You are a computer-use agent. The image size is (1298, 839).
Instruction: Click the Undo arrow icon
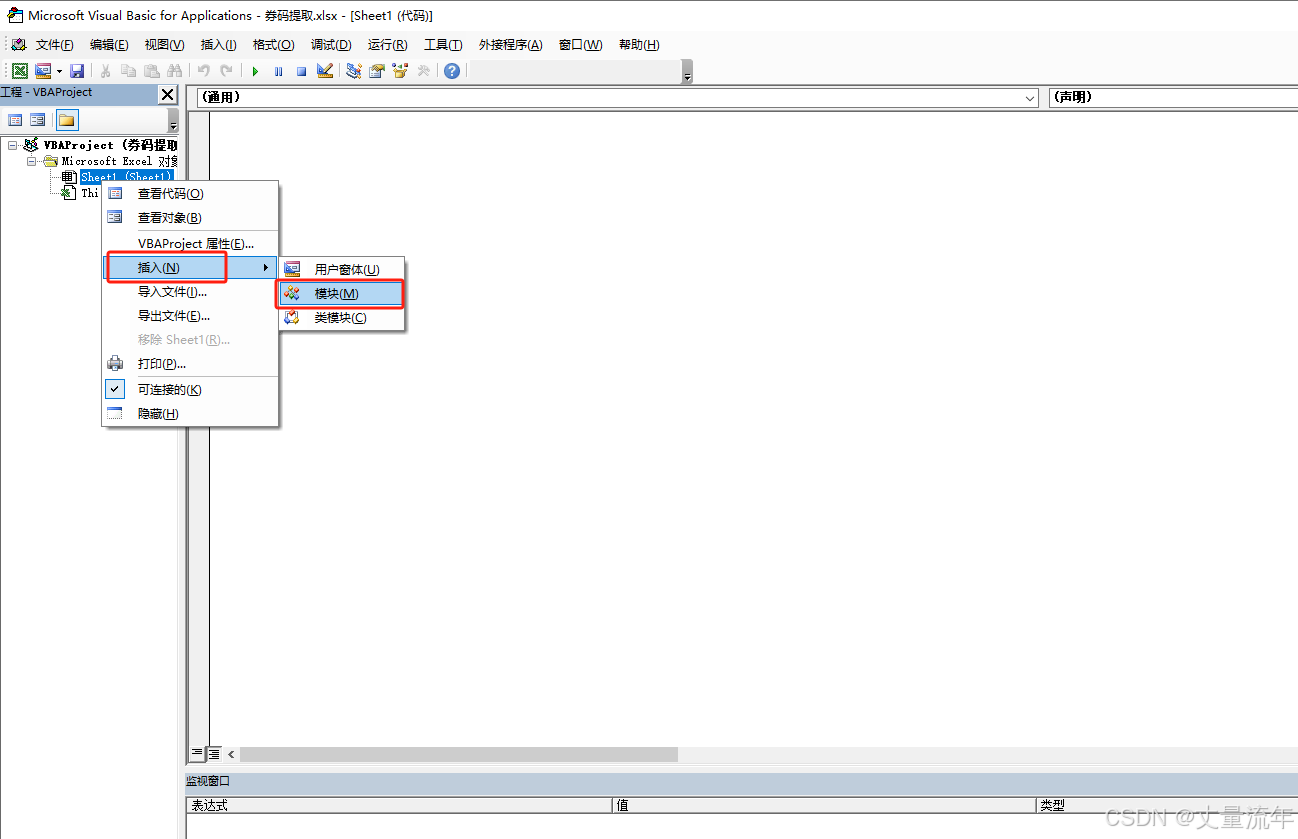tap(203, 71)
